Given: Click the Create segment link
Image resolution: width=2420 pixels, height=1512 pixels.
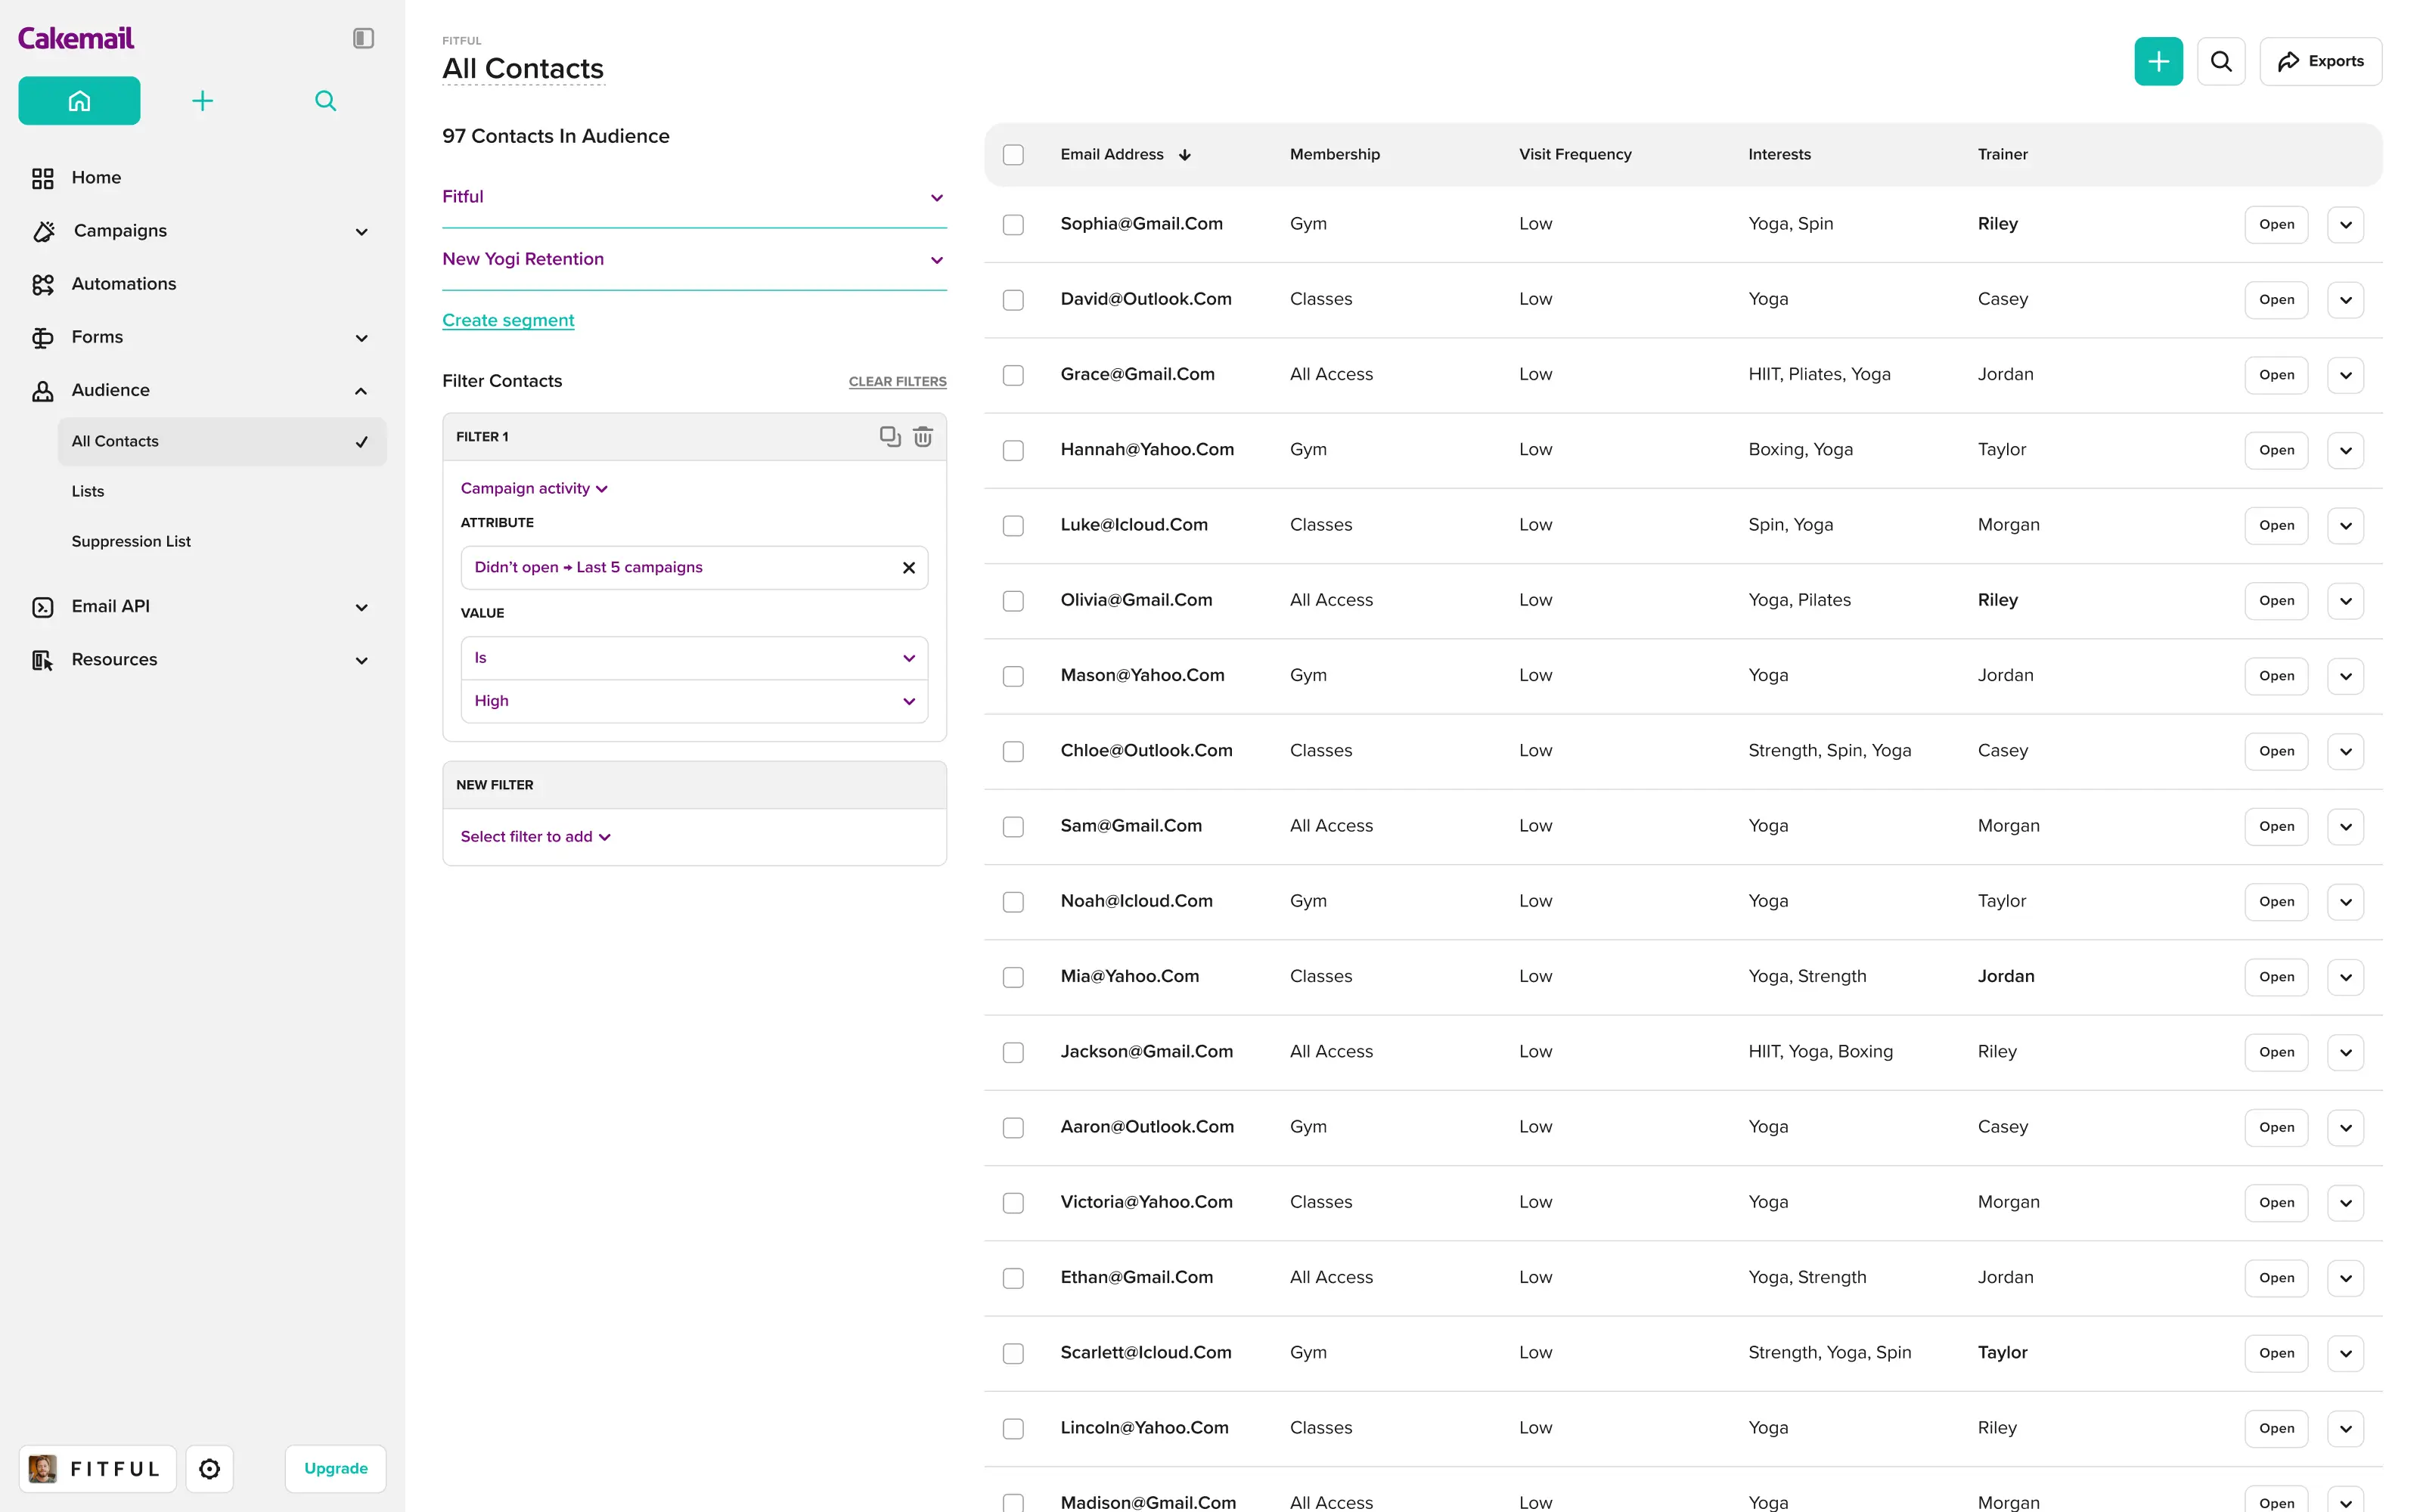Looking at the screenshot, I should click(508, 320).
